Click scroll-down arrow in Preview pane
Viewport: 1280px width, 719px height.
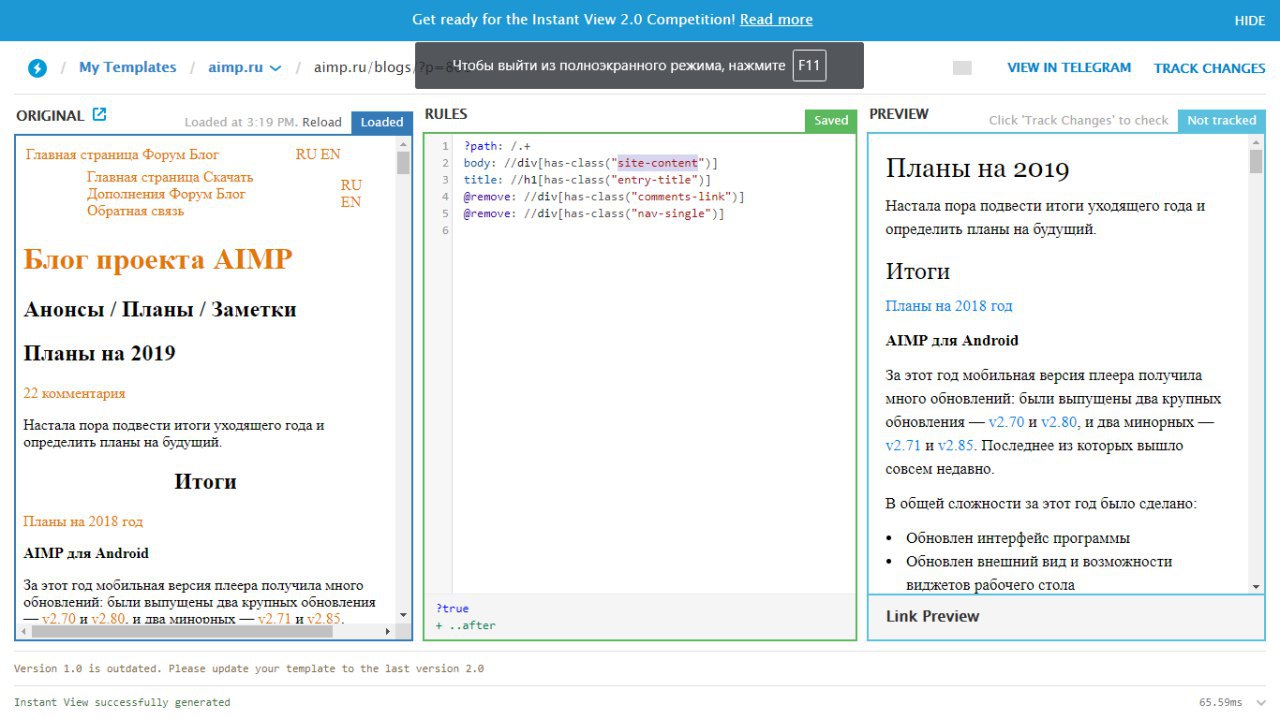tap(1257, 587)
